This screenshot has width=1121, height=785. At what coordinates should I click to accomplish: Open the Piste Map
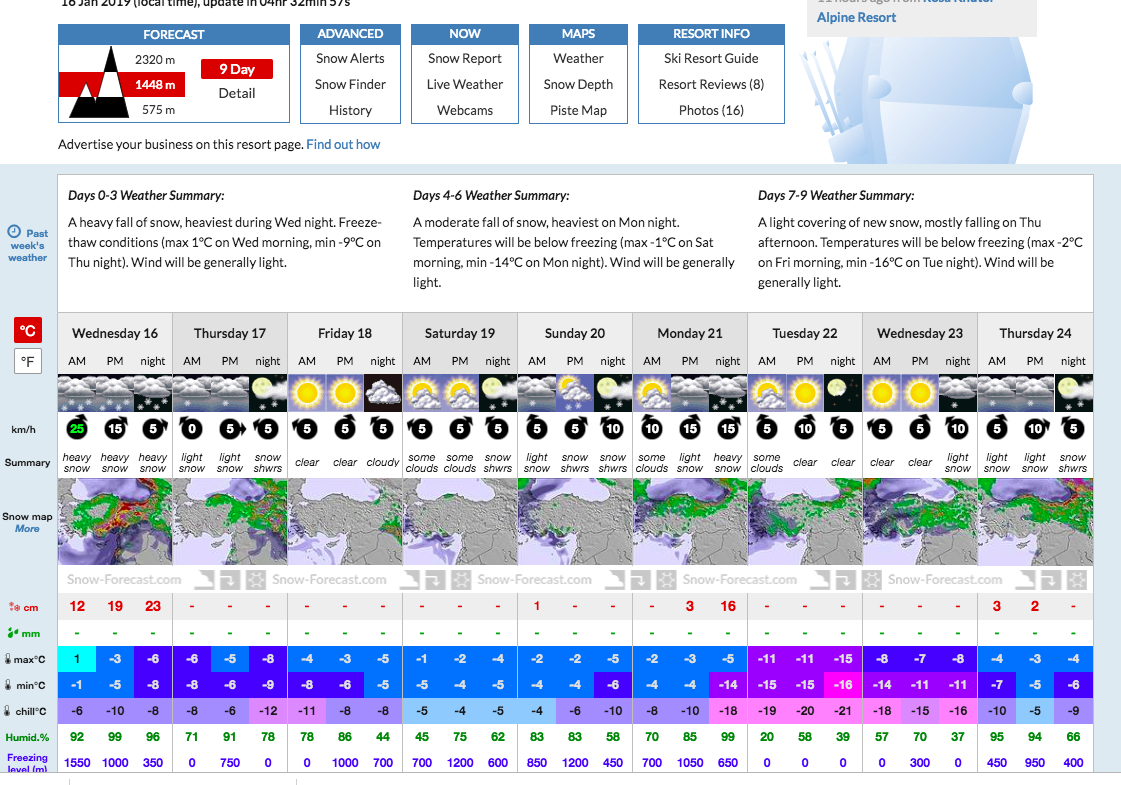coord(578,110)
